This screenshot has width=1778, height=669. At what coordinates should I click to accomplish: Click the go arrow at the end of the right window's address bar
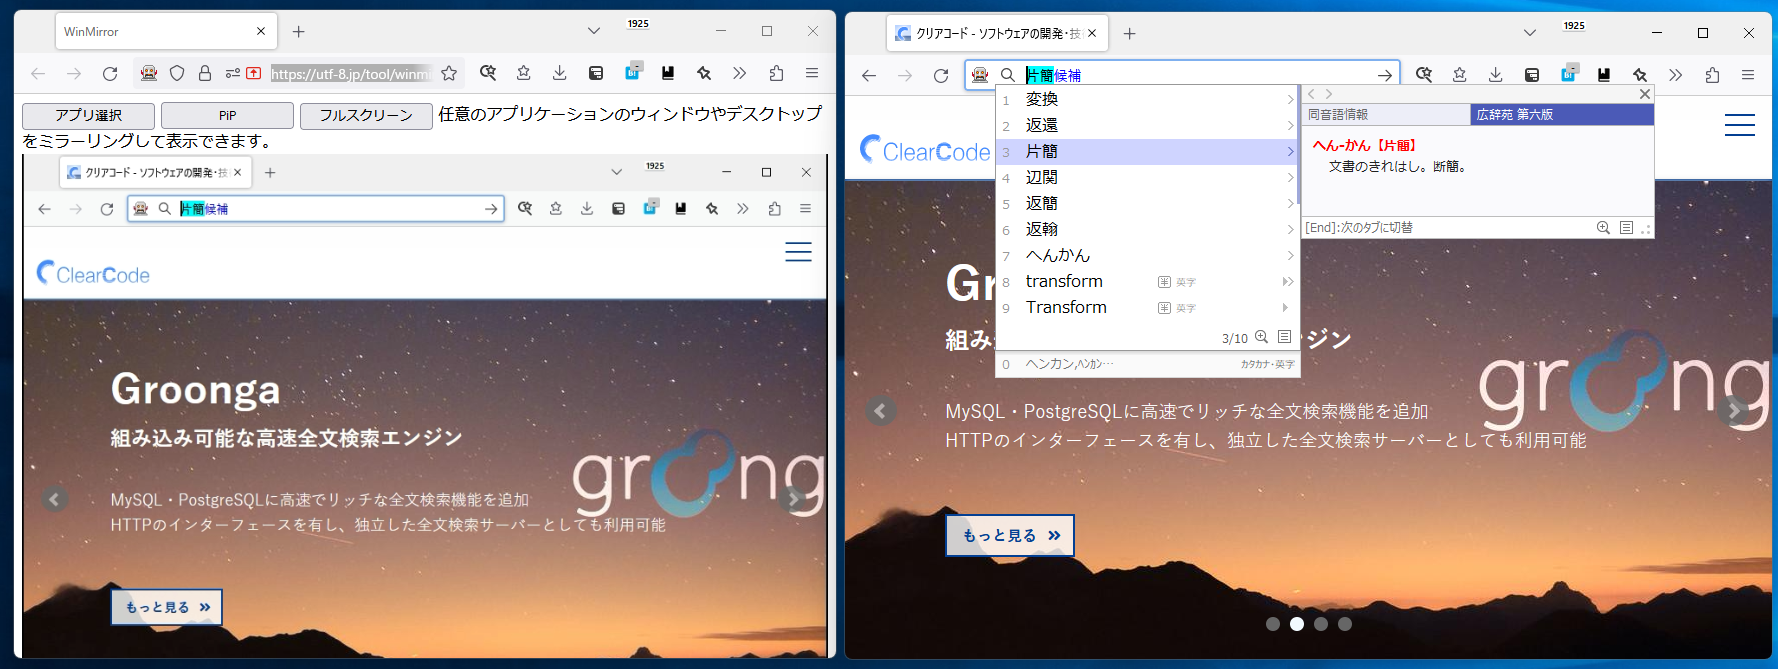pos(1385,75)
